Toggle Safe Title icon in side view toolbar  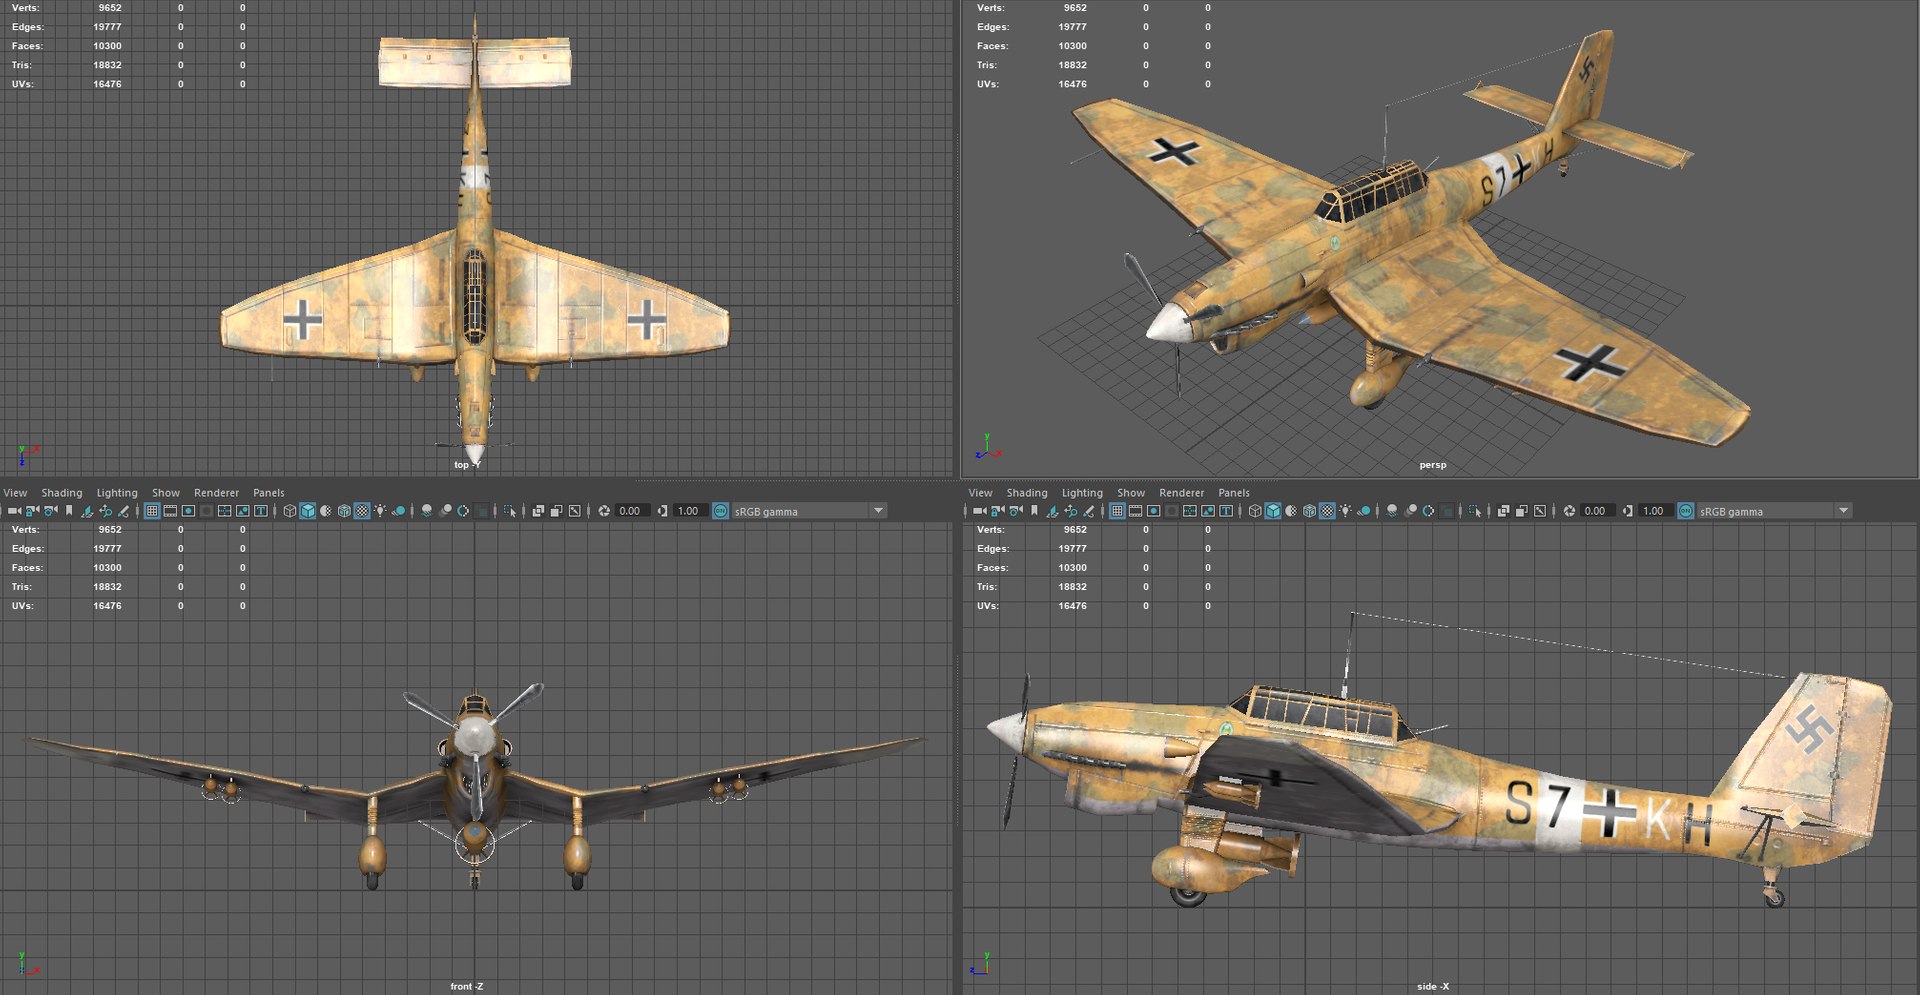click(x=1226, y=511)
